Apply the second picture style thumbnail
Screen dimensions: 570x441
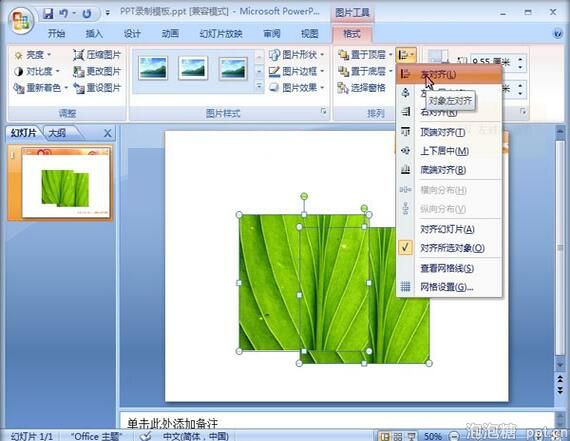[193, 68]
